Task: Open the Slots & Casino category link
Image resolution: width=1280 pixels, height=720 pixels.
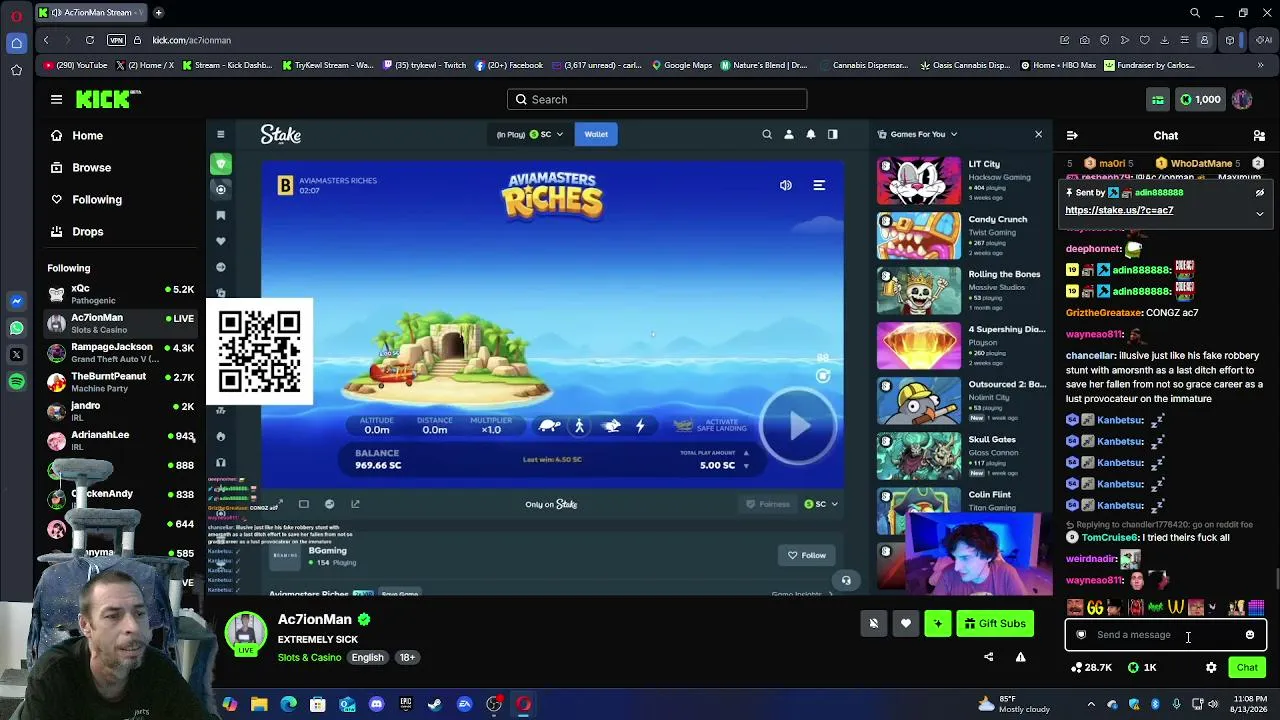Action: [x=309, y=657]
